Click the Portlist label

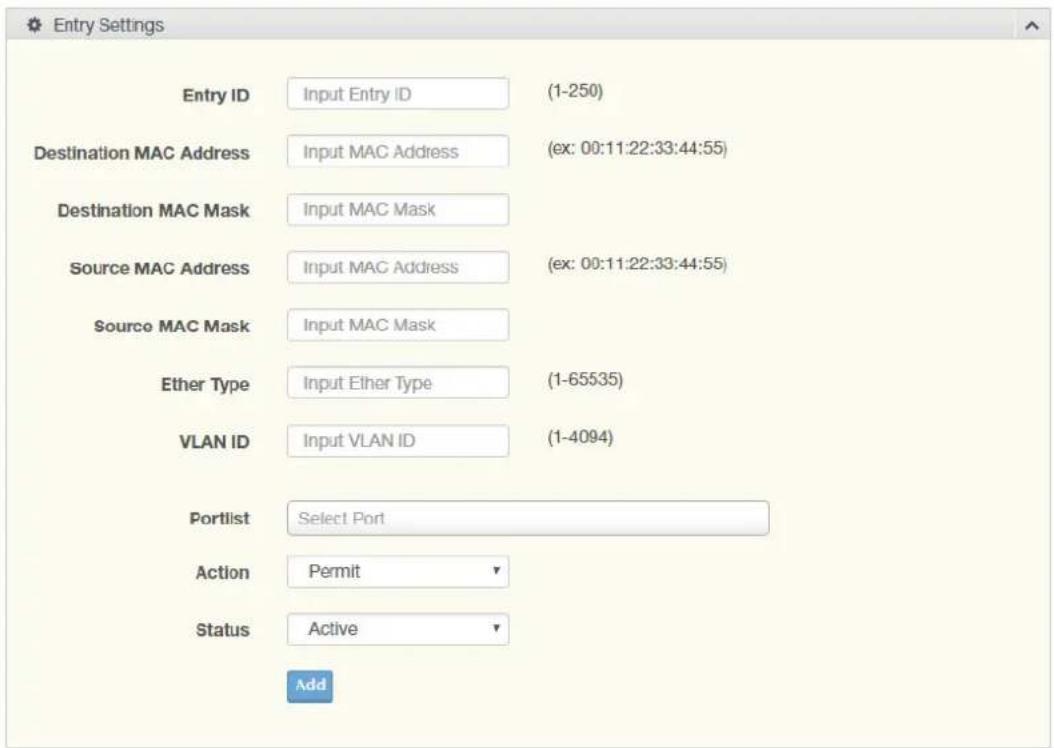(x=219, y=518)
